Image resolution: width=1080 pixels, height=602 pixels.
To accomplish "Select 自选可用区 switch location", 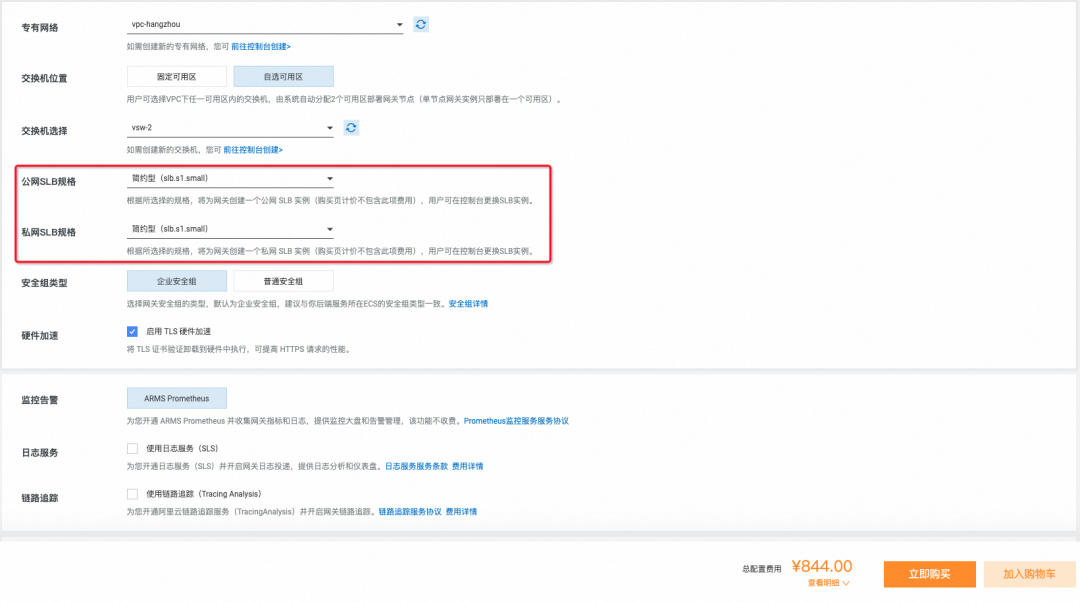I will [x=284, y=76].
